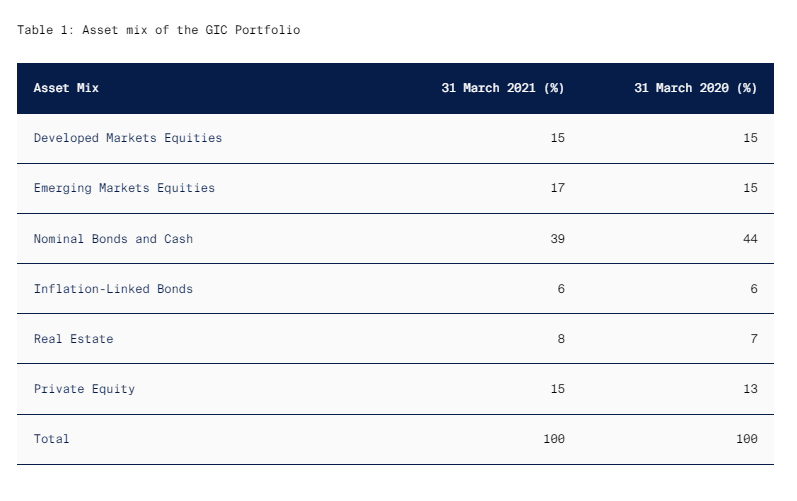This screenshot has width=797, height=501.
Task: Click the Developed Markets Equities row label
Action: click(x=128, y=138)
